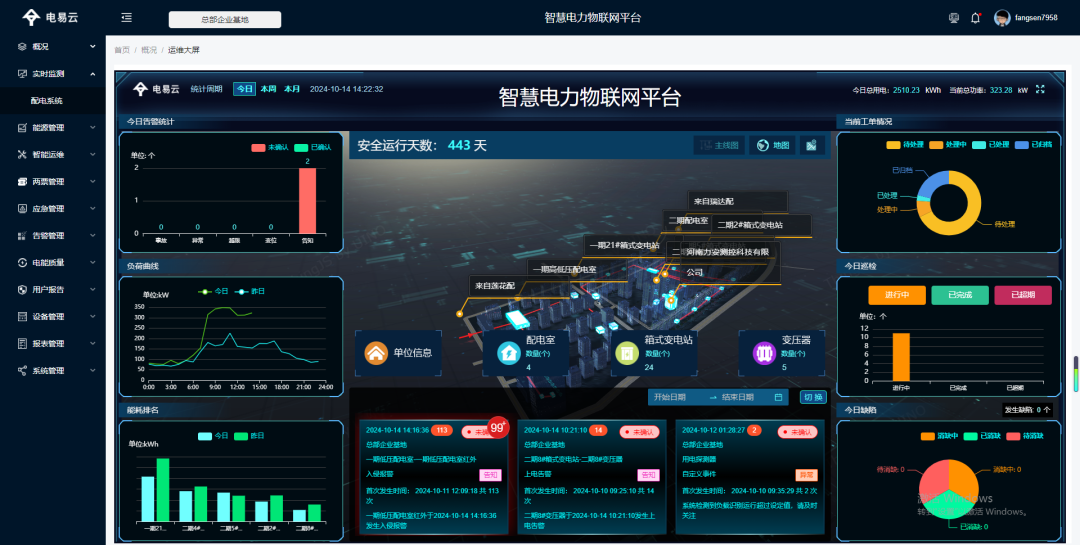The image size is (1080, 545).
Task: Enter fullscreen using the expand icon
Action: (1040, 89)
